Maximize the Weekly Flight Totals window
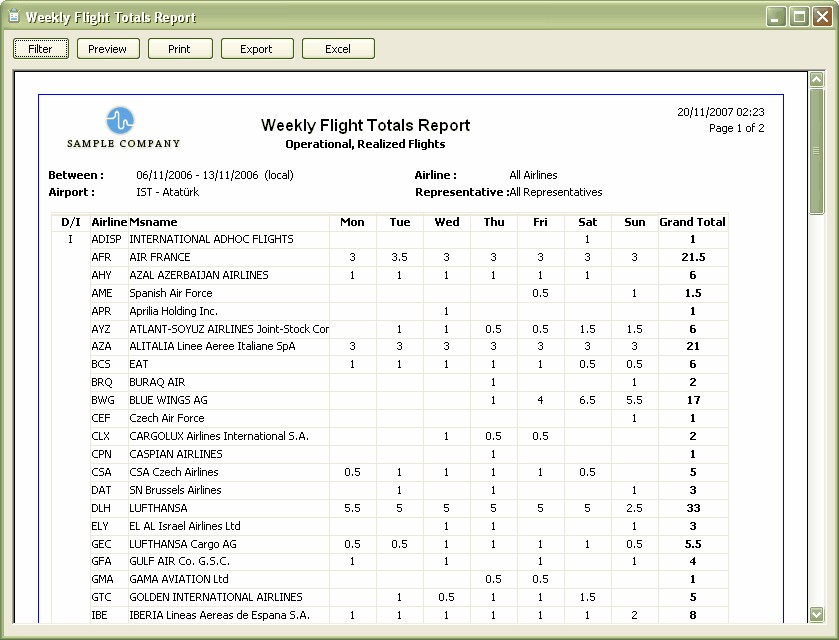This screenshot has height=640, width=839. pyautogui.click(x=799, y=17)
